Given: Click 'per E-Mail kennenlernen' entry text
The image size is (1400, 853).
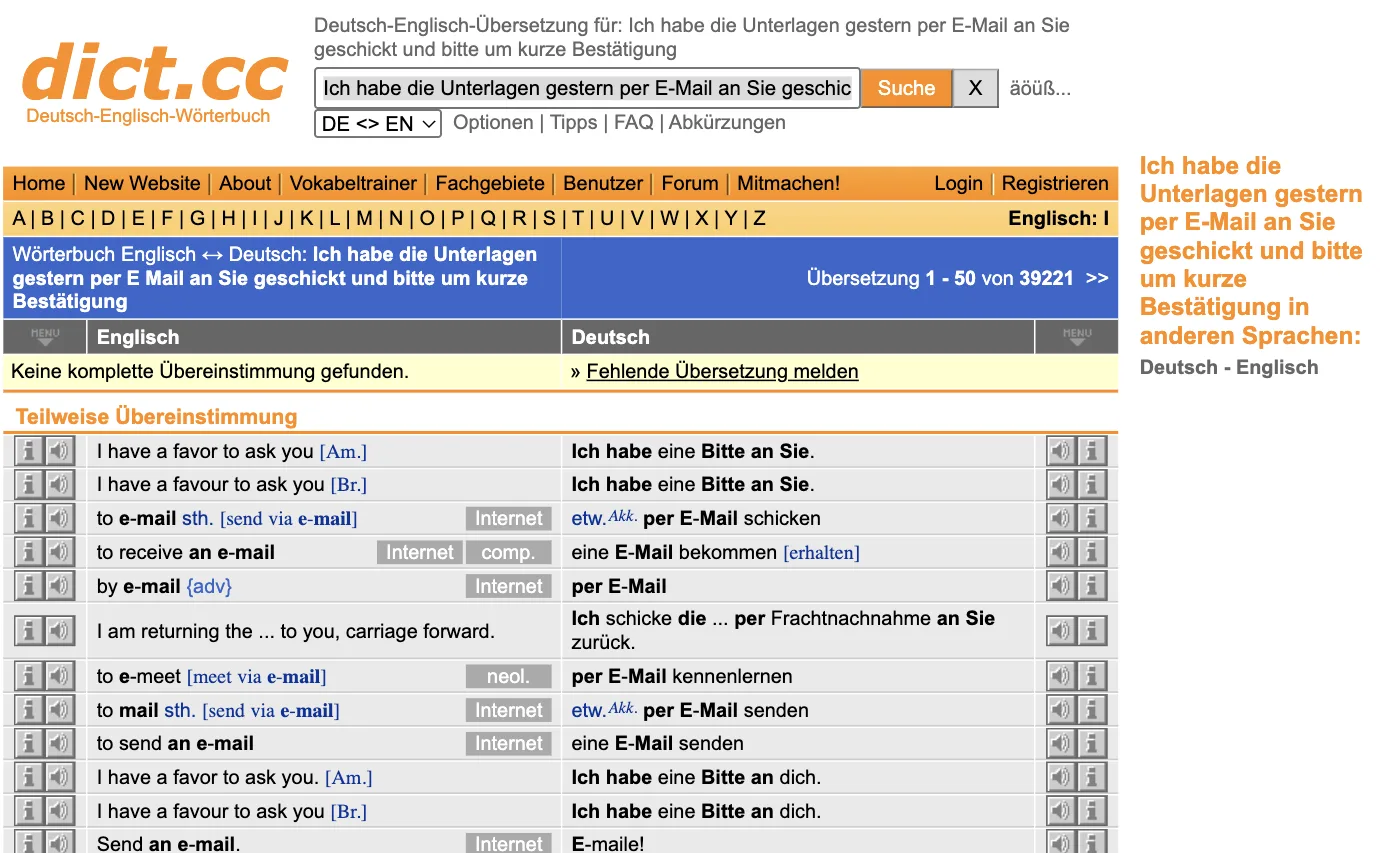Looking at the screenshot, I should 681,677.
